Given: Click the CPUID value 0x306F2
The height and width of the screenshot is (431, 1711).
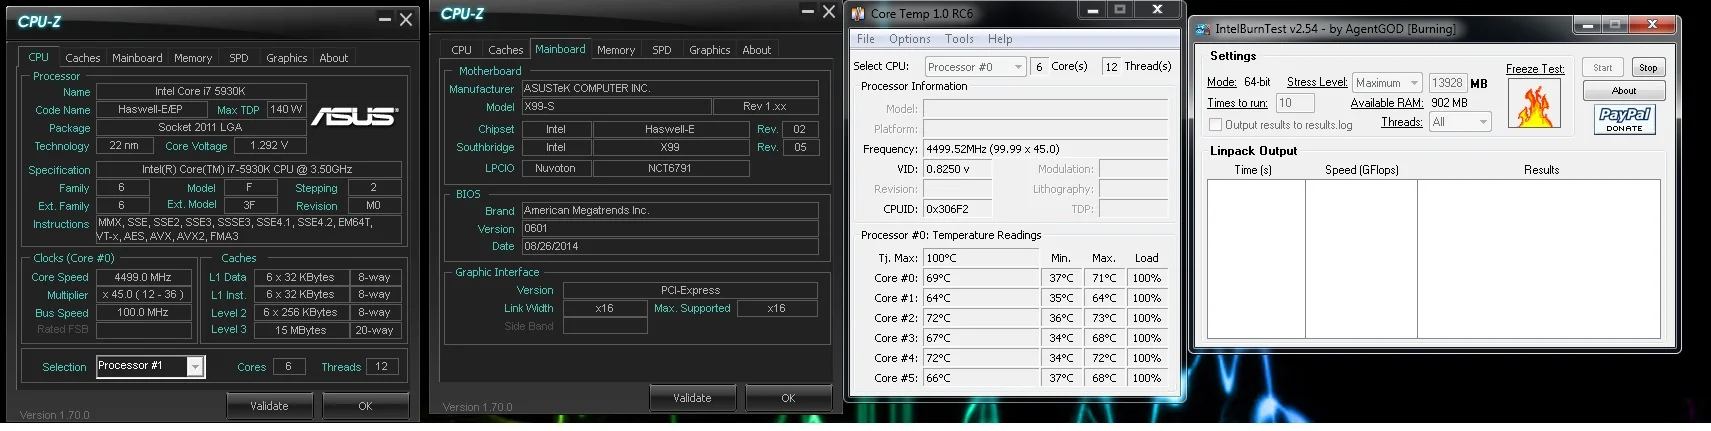Looking at the screenshot, I should [x=957, y=209].
